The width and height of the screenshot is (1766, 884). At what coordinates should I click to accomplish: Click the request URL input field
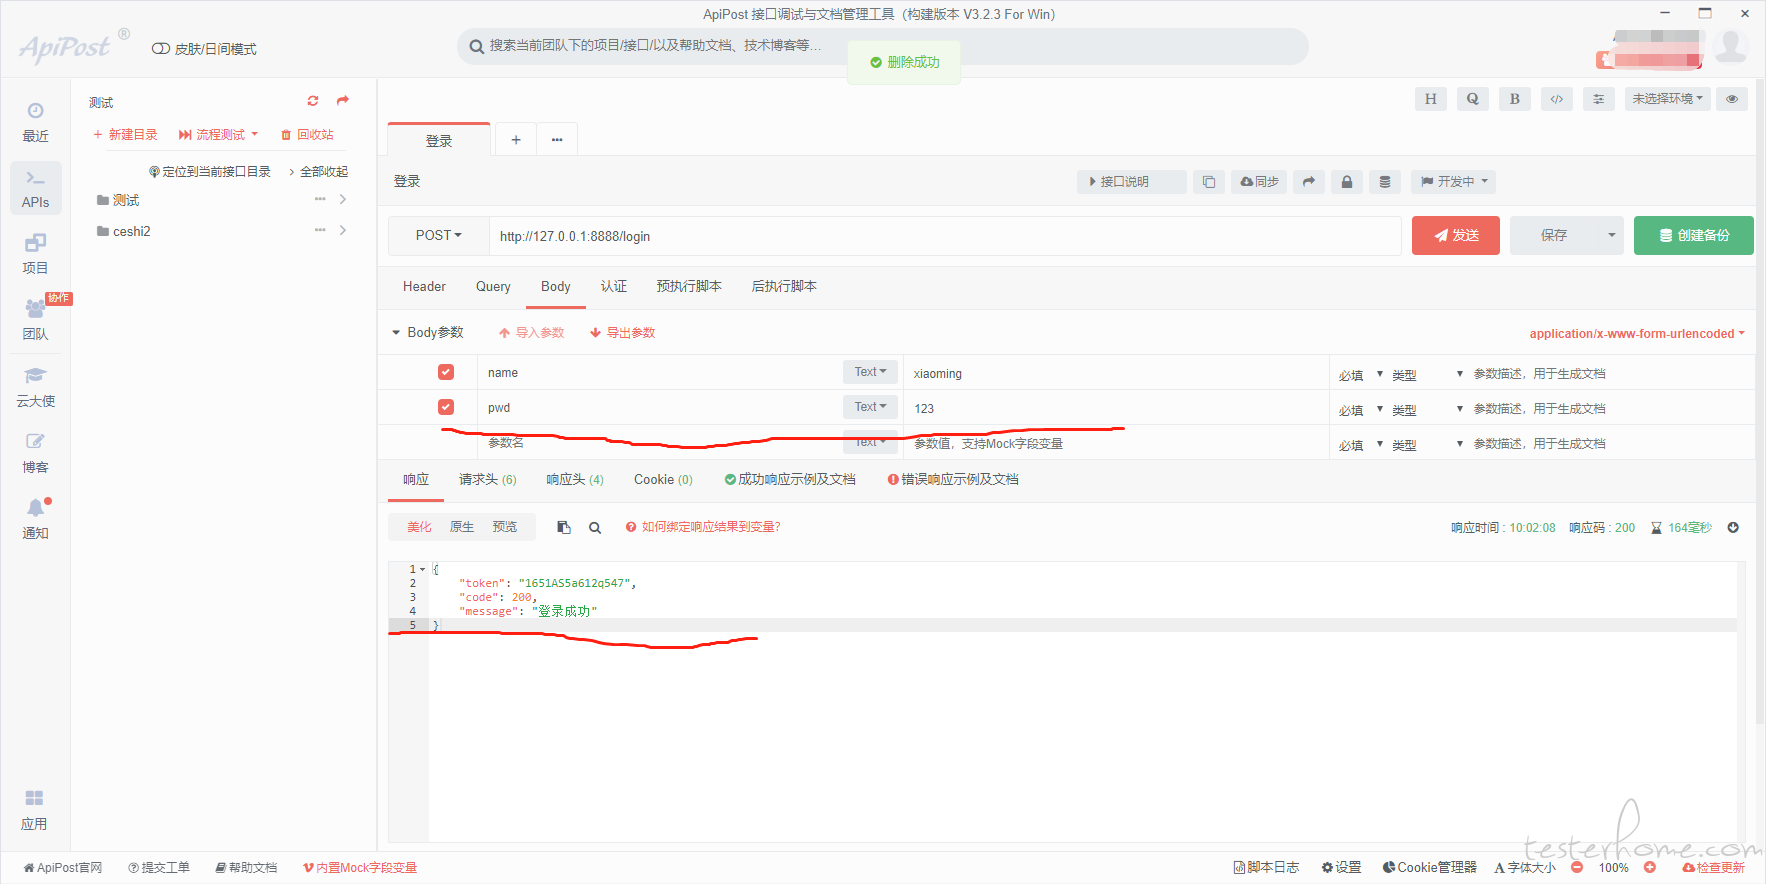coord(945,236)
